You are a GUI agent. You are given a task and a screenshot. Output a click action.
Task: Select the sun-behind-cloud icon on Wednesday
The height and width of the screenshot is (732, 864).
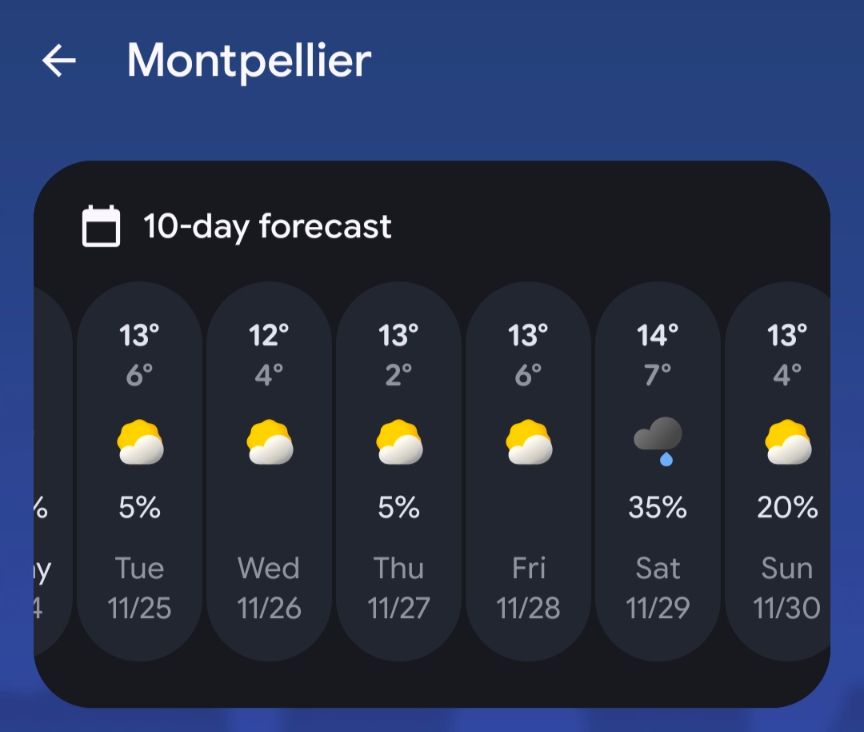point(269,443)
